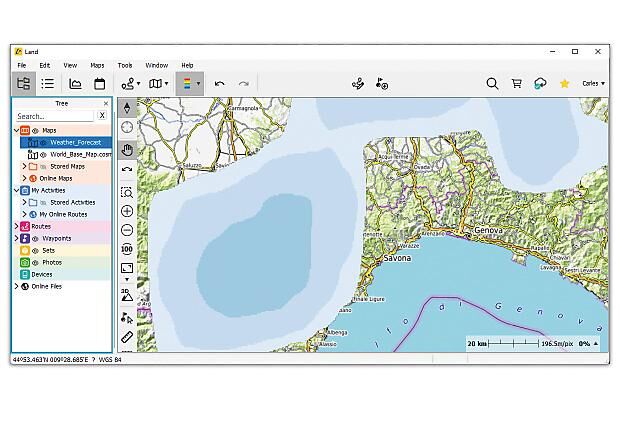Open the Tools menu
The image size is (620, 425).
coord(125,65)
